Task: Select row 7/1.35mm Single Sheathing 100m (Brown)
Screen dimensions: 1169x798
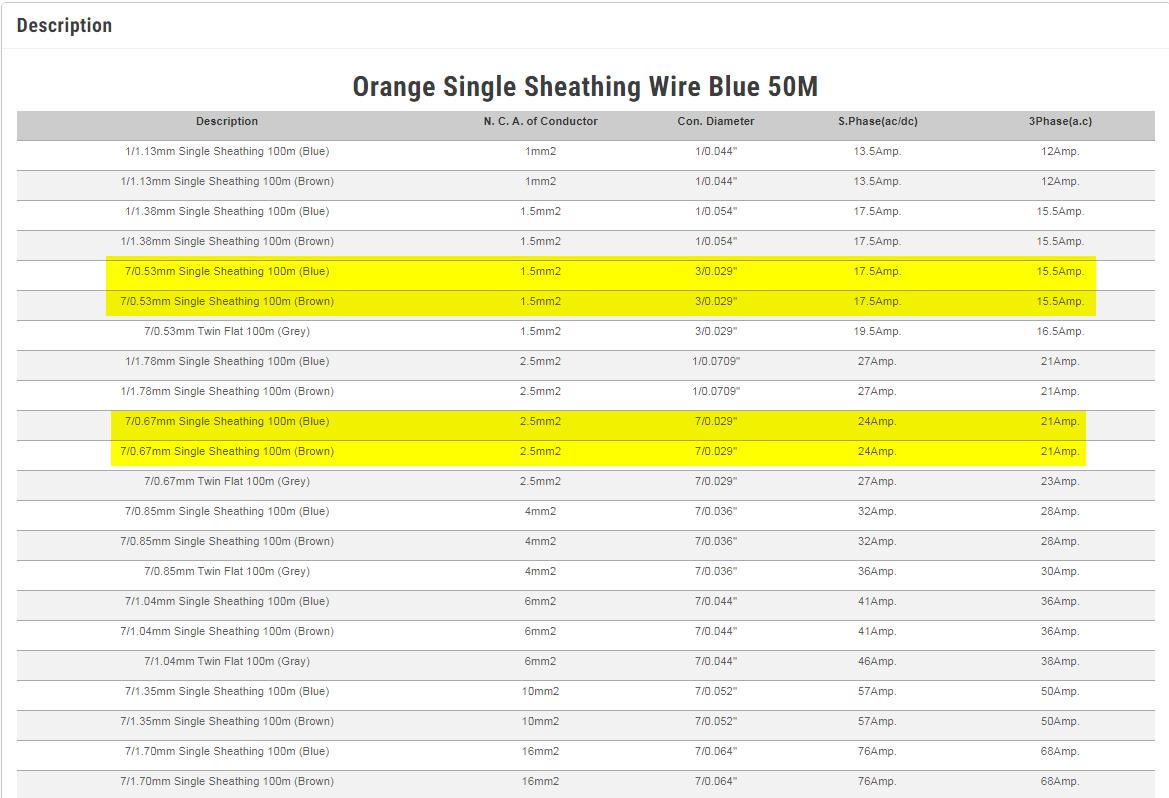Action: [x=585, y=726]
